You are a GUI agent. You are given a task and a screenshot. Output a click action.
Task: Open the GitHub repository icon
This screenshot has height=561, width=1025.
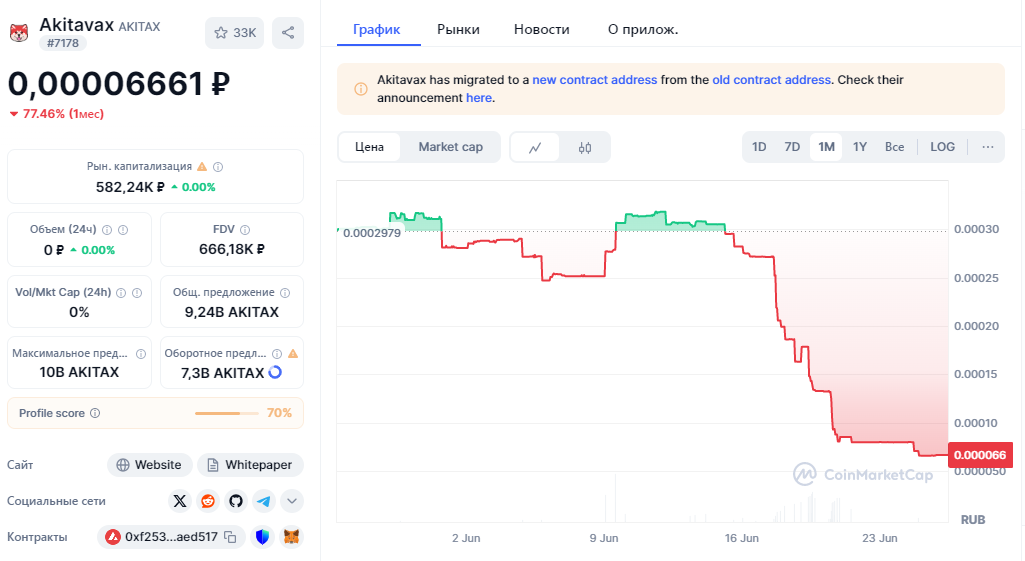(x=236, y=501)
